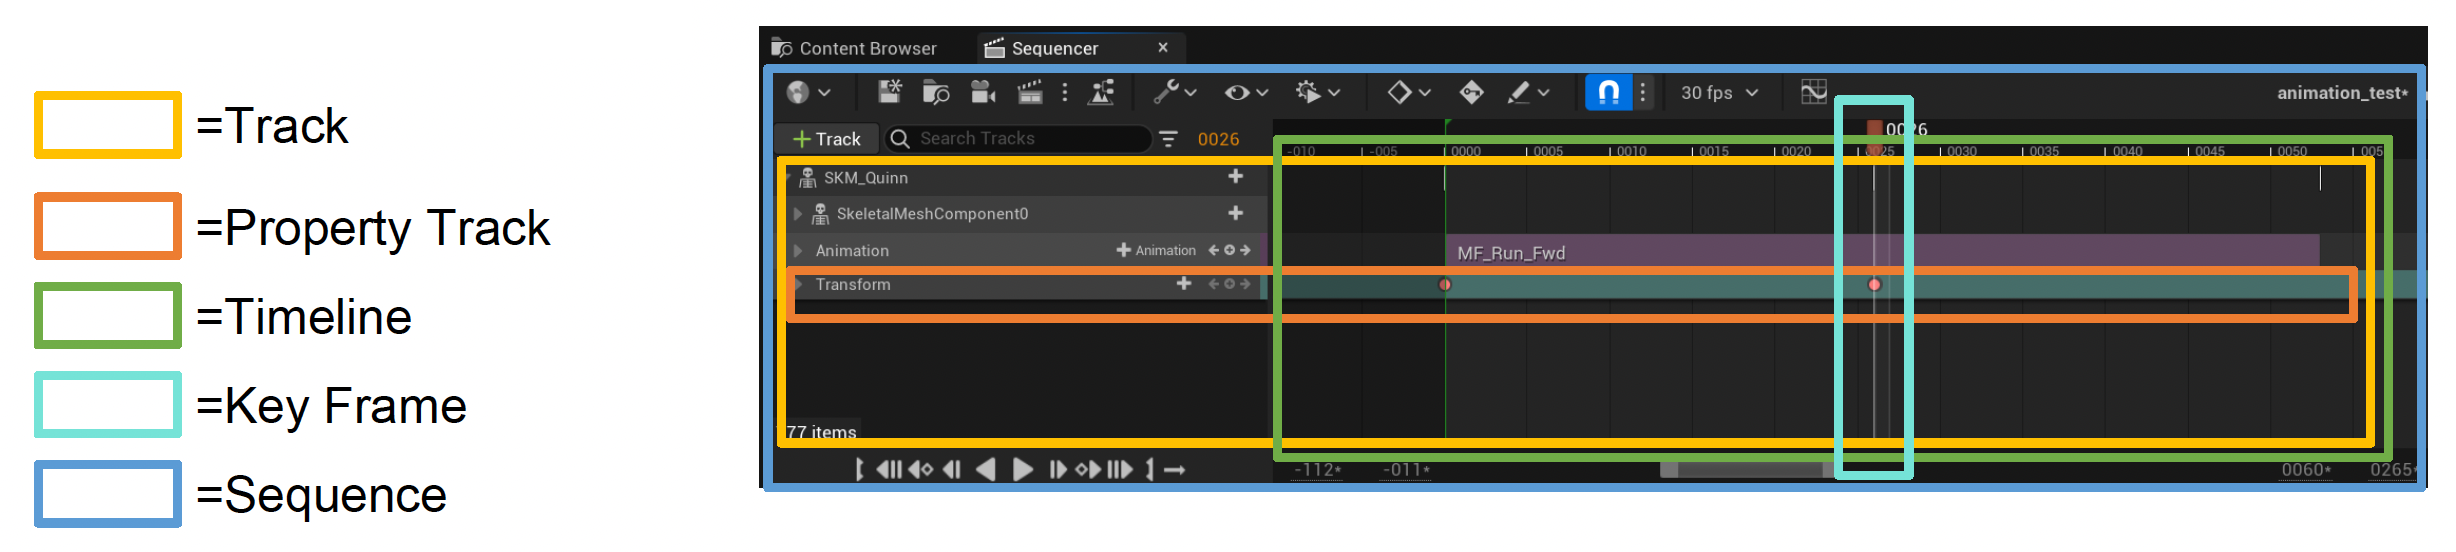Click the green plus Track button
2456x552 pixels.
point(826,139)
